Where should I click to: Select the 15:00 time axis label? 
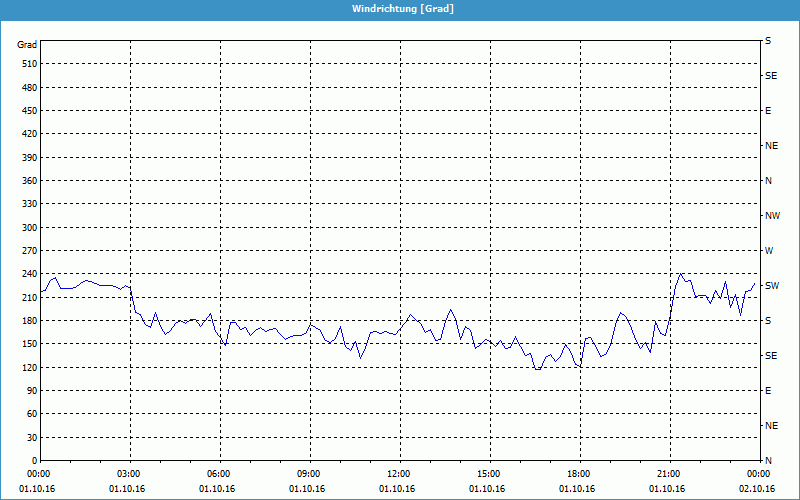[x=489, y=474]
